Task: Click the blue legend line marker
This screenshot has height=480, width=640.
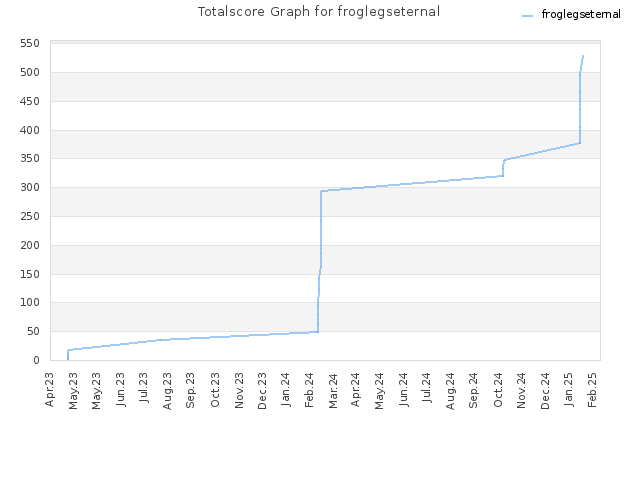Action: pyautogui.click(x=527, y=16)
